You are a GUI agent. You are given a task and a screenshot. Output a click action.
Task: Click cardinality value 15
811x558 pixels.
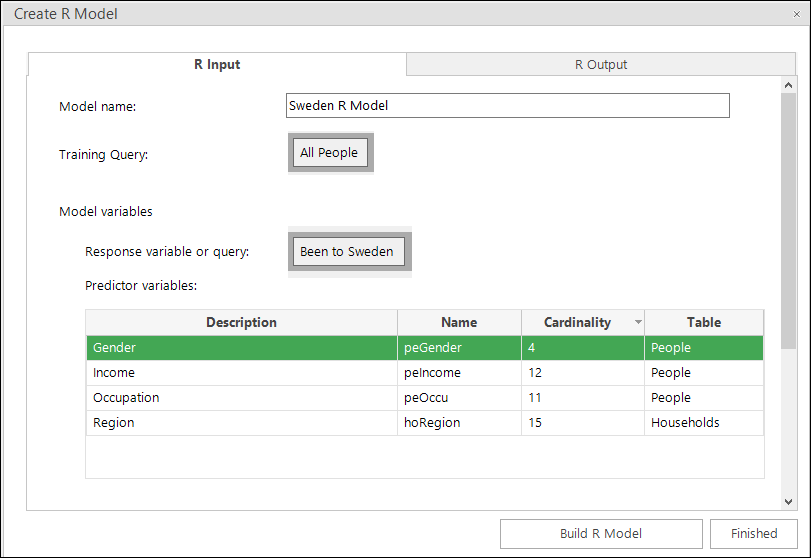coord(583,423)
